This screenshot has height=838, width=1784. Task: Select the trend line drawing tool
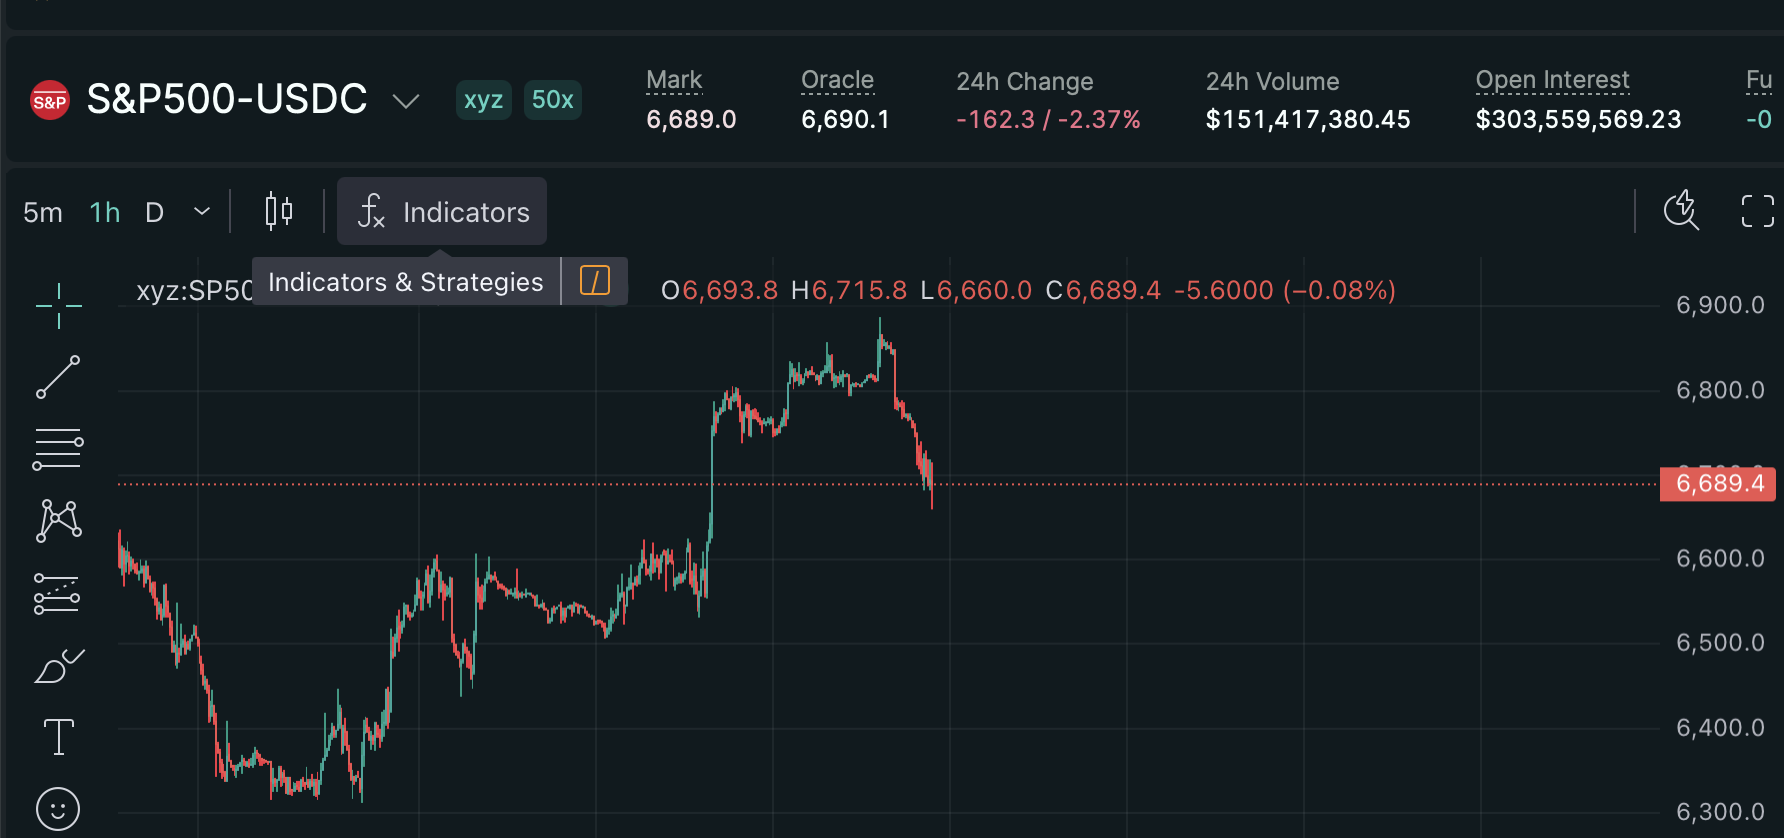tap(58, 377)
